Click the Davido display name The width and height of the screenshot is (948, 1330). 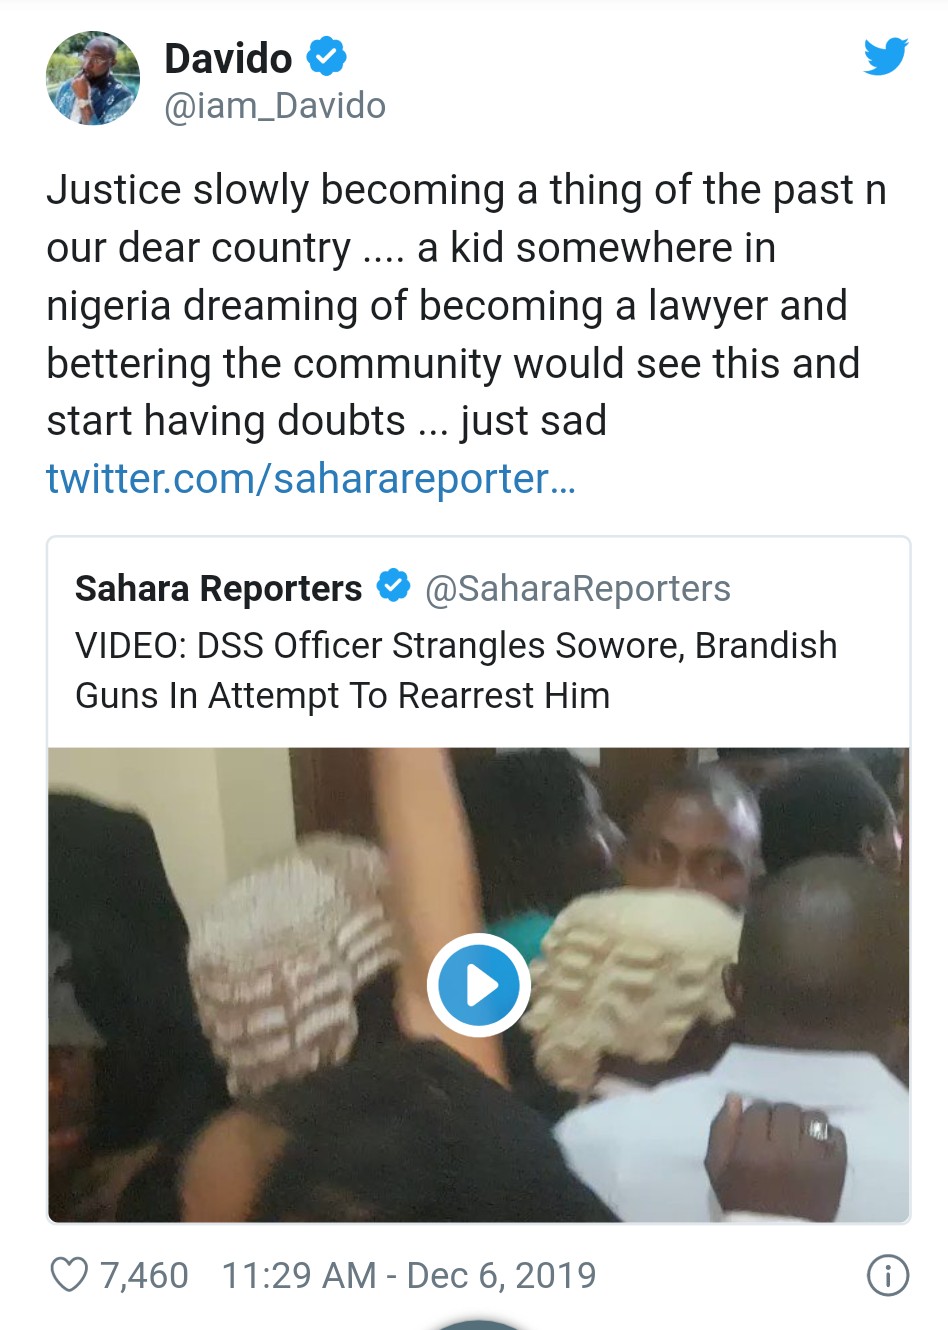(228, 58)
